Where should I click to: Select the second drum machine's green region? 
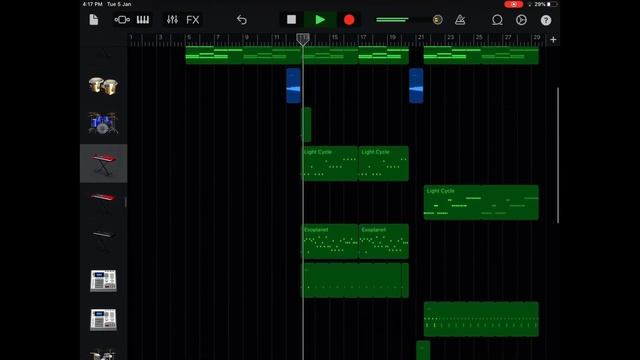click(x=481, y=319)
